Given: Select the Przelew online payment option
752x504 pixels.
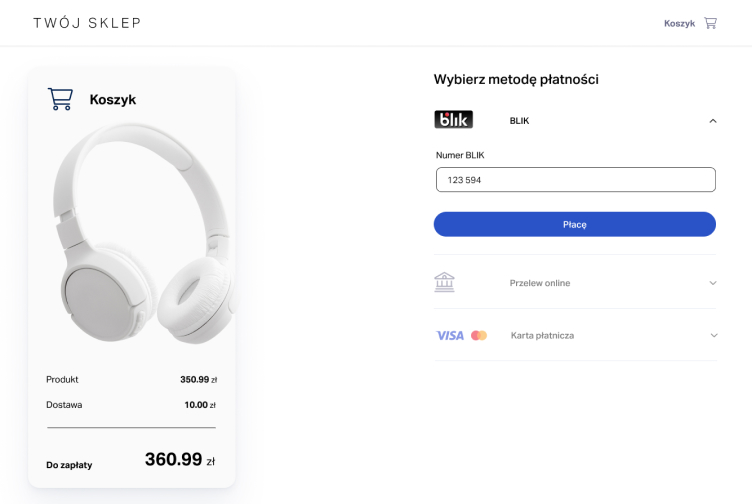Looking at the screenshot, I should [x=540, y=283].
